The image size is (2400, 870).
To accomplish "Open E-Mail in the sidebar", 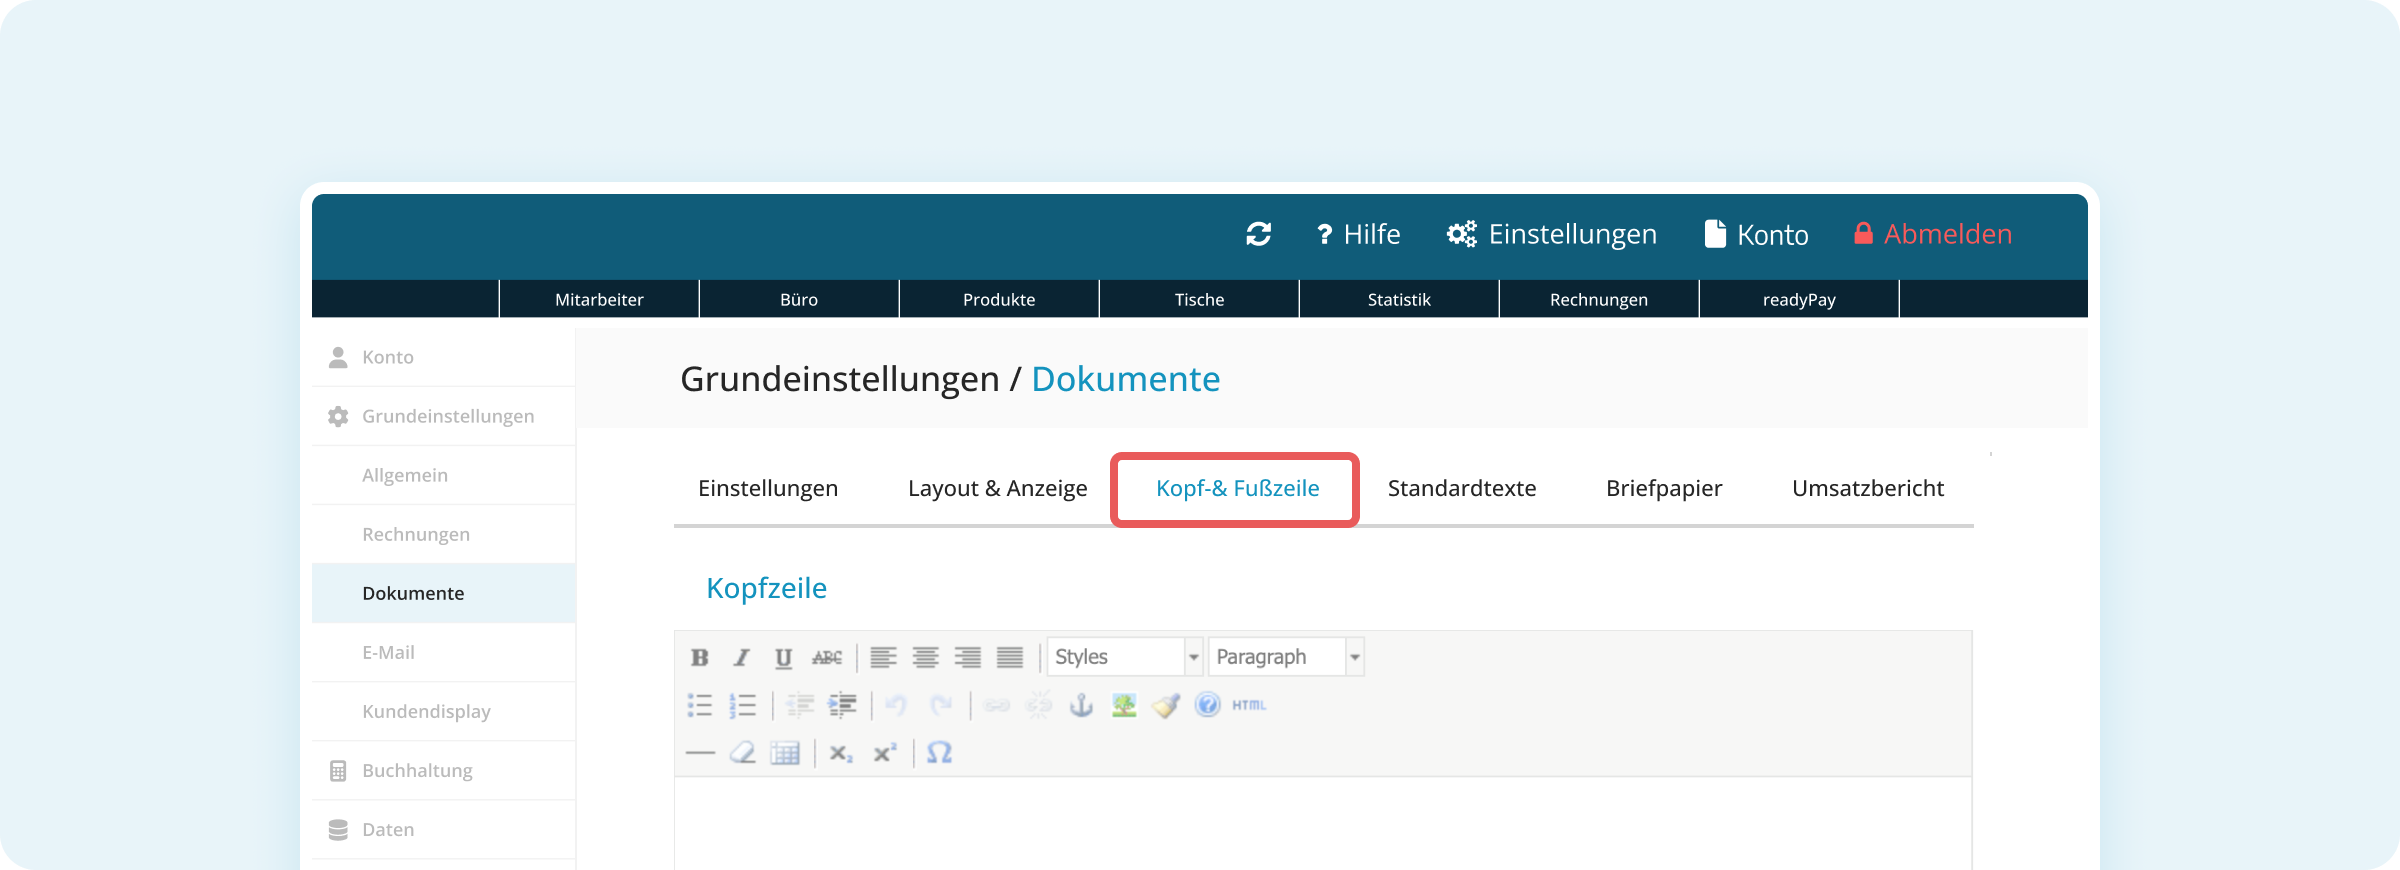I will point(444,652).
